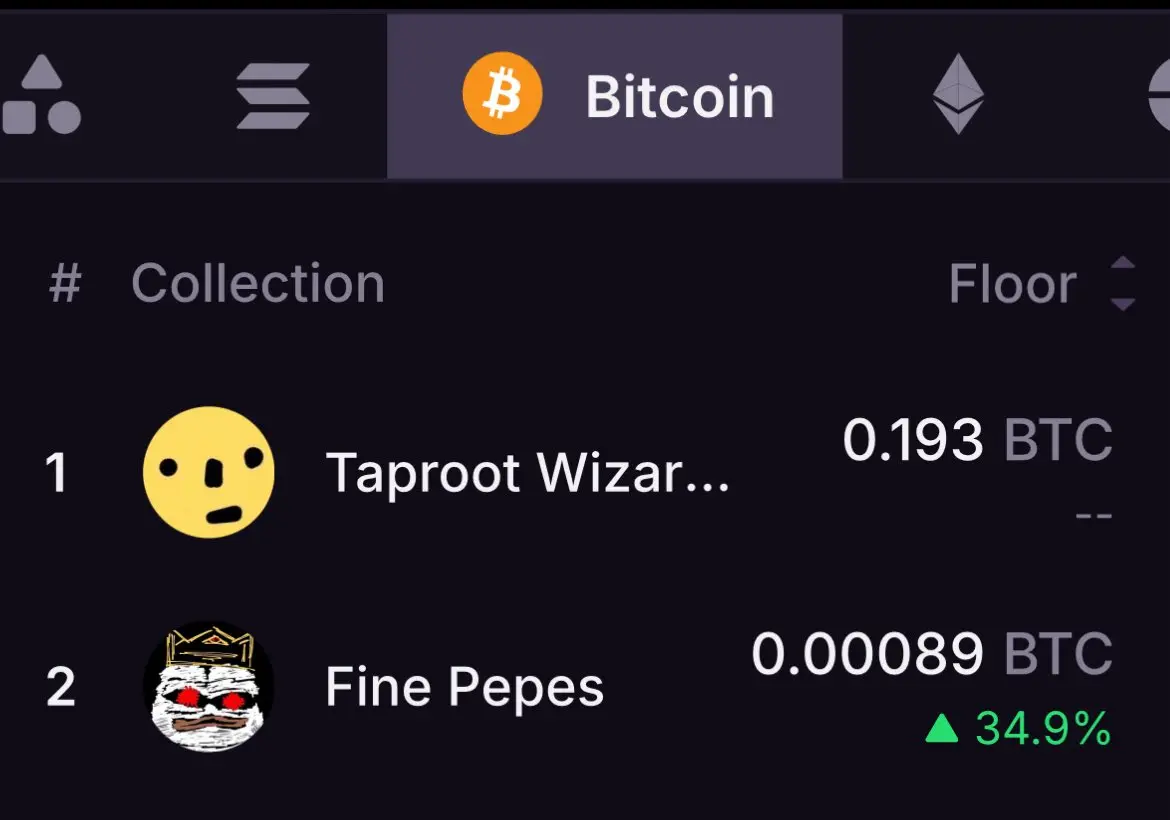
Task: Click the 0.193 BTC floor price
Action: pyautogui.click(x=977, y=439)
